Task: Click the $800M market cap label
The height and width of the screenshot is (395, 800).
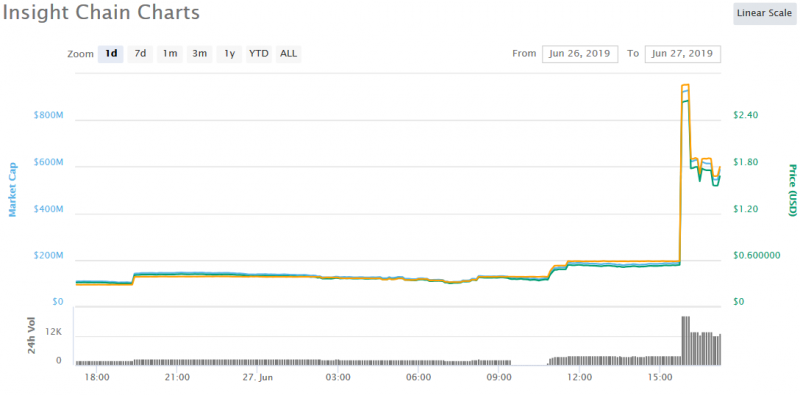Action: [48, 115]
